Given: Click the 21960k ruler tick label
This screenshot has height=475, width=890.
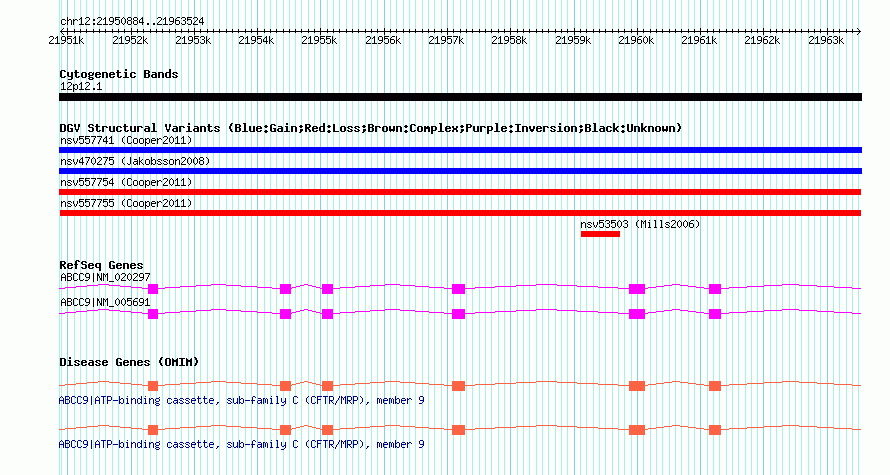Looking at the screenshot, I should pyautogui.click(x=636, y=40).
